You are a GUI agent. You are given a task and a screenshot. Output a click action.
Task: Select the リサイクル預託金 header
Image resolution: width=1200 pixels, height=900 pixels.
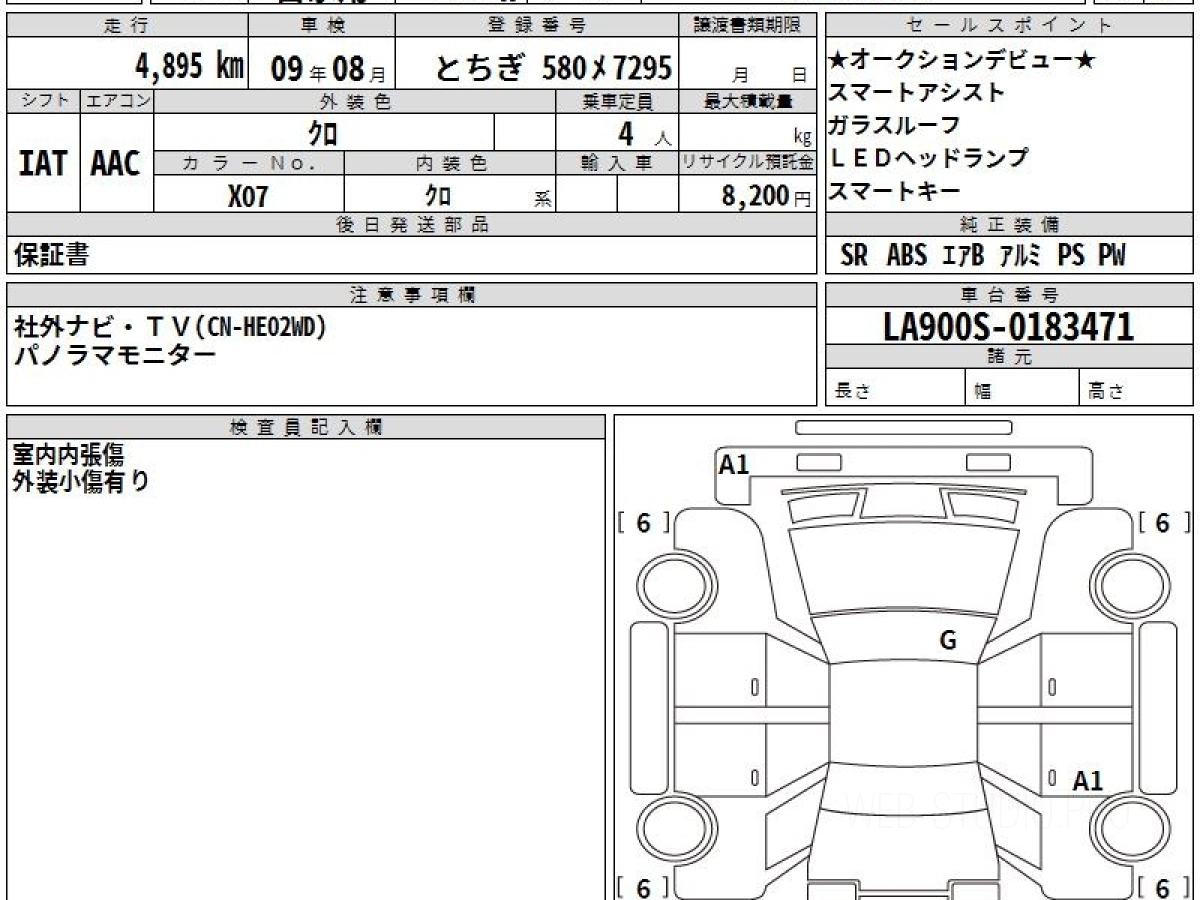(x=748, y=163)
